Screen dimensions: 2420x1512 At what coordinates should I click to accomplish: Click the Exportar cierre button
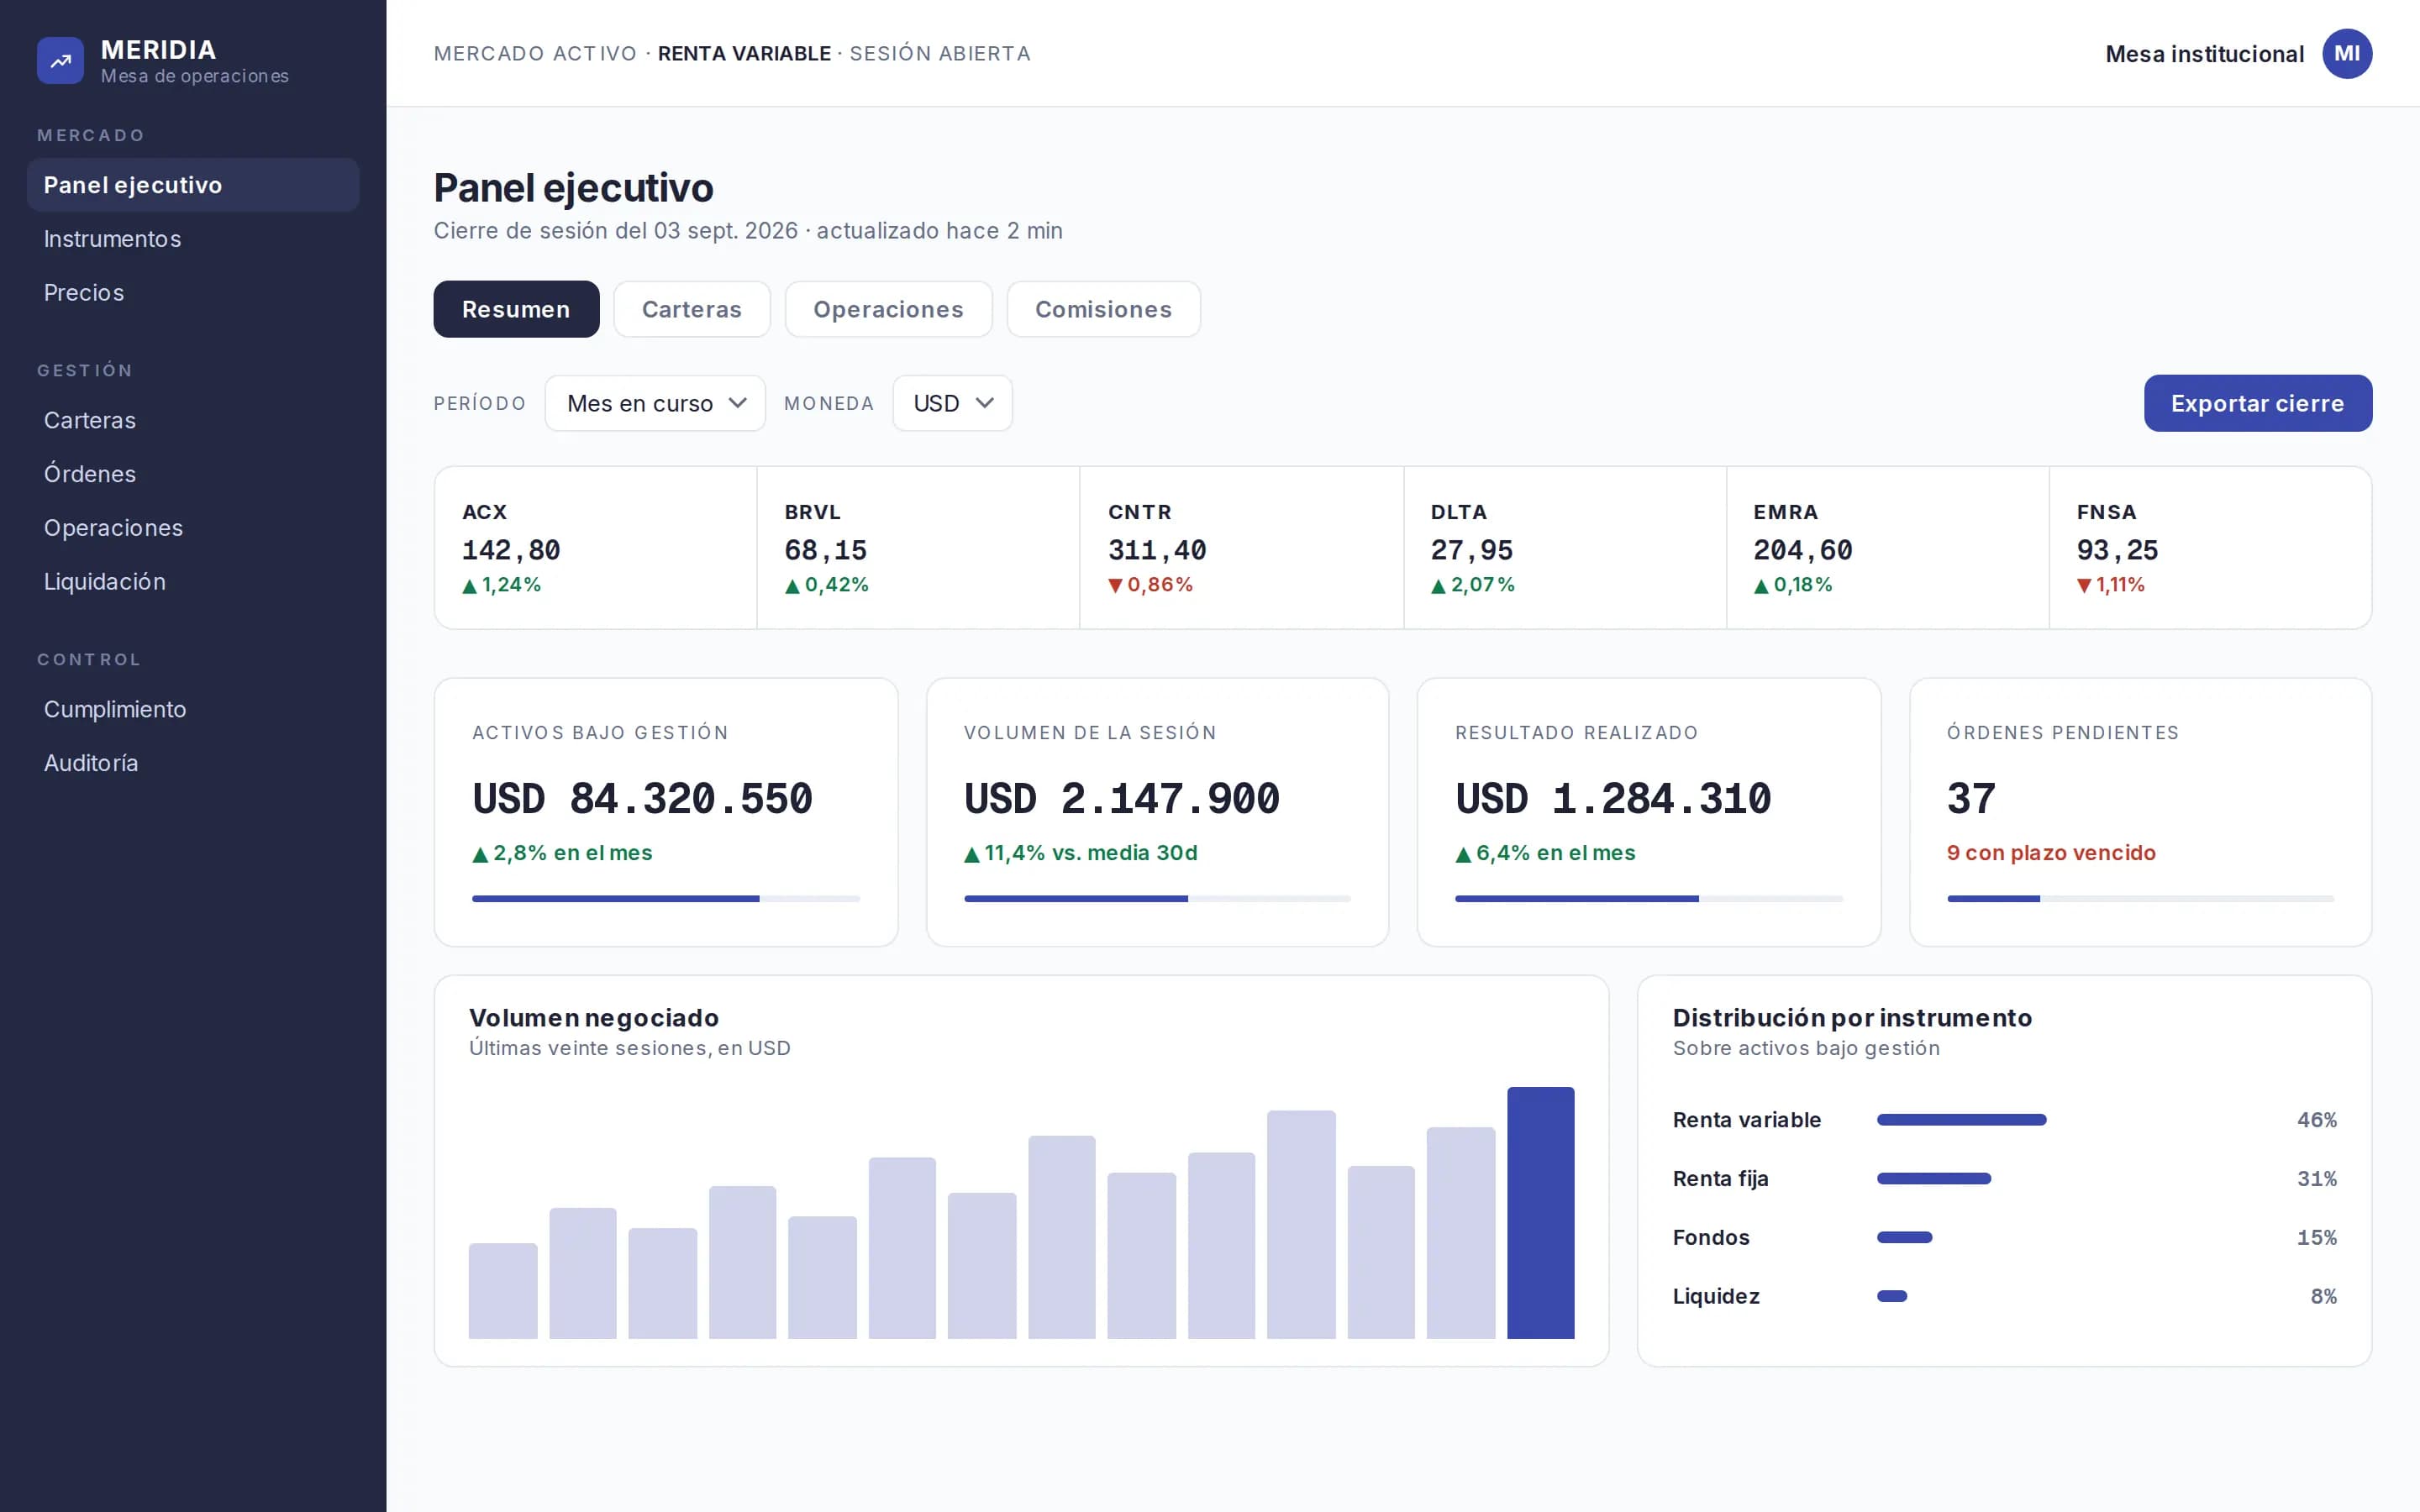point(2257,403)
